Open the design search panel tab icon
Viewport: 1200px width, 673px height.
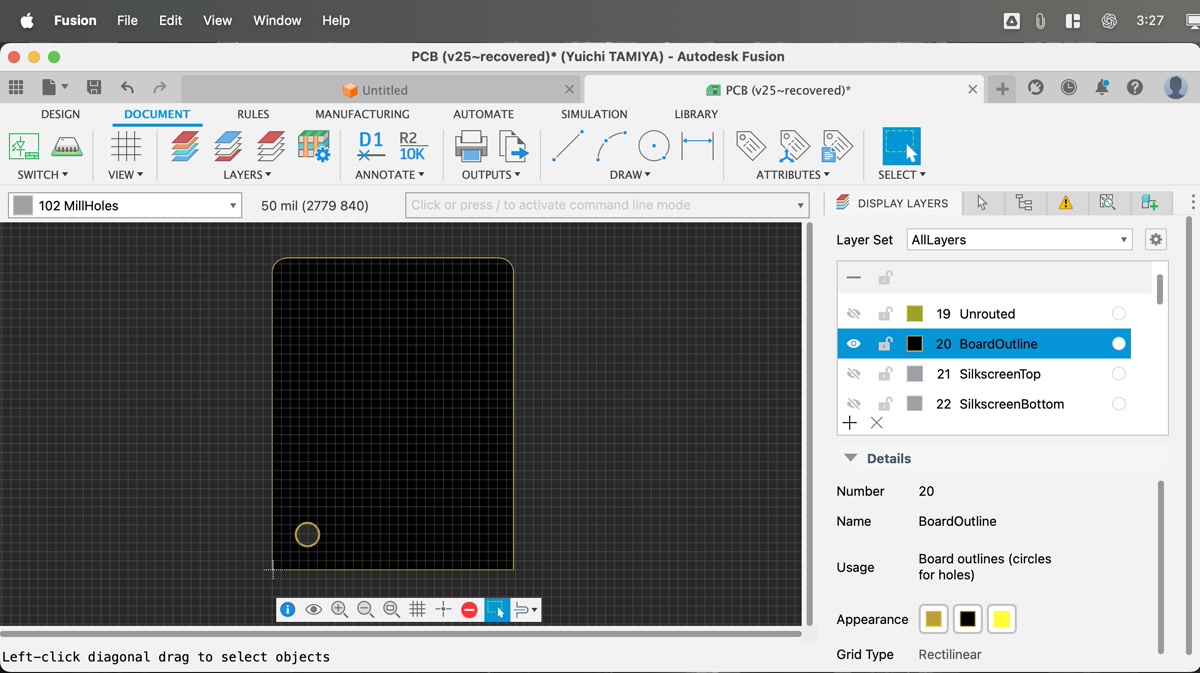[x=1108, y=203]
